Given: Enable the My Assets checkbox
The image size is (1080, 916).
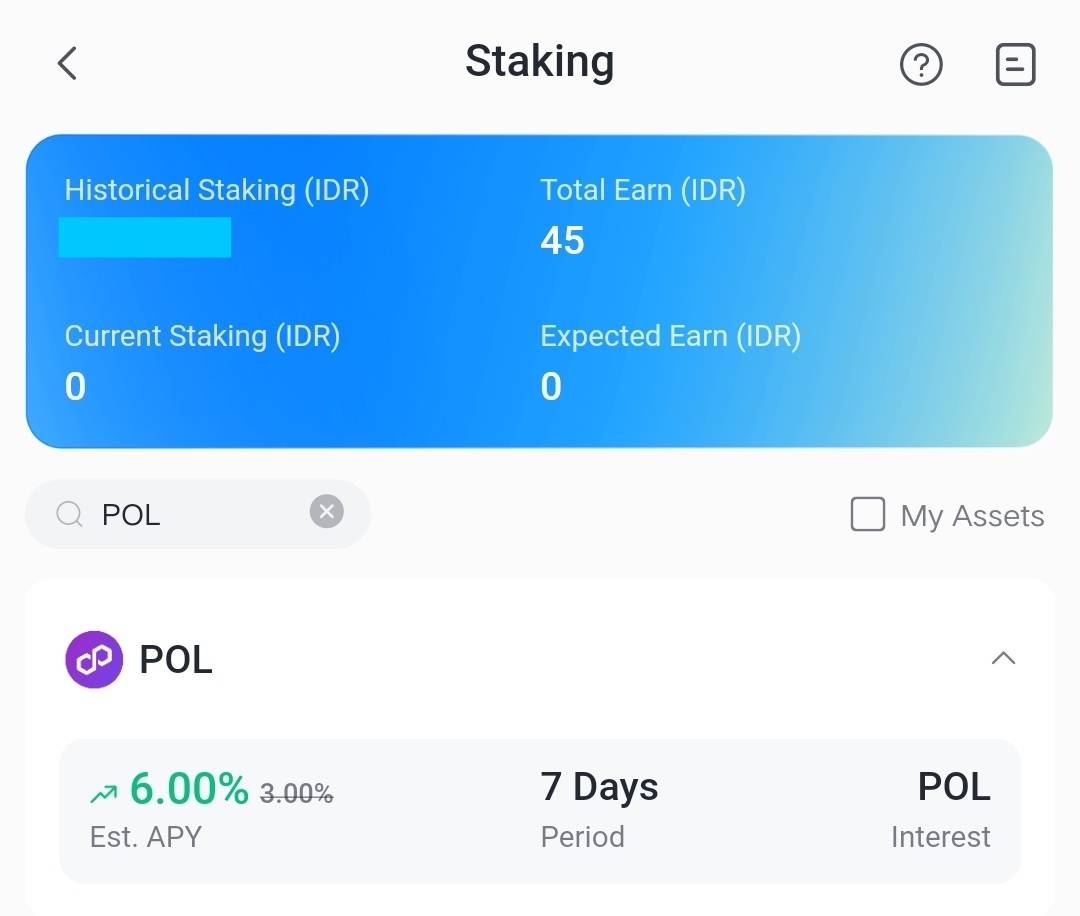Looking at the screenshot, I should pos(867,515).
